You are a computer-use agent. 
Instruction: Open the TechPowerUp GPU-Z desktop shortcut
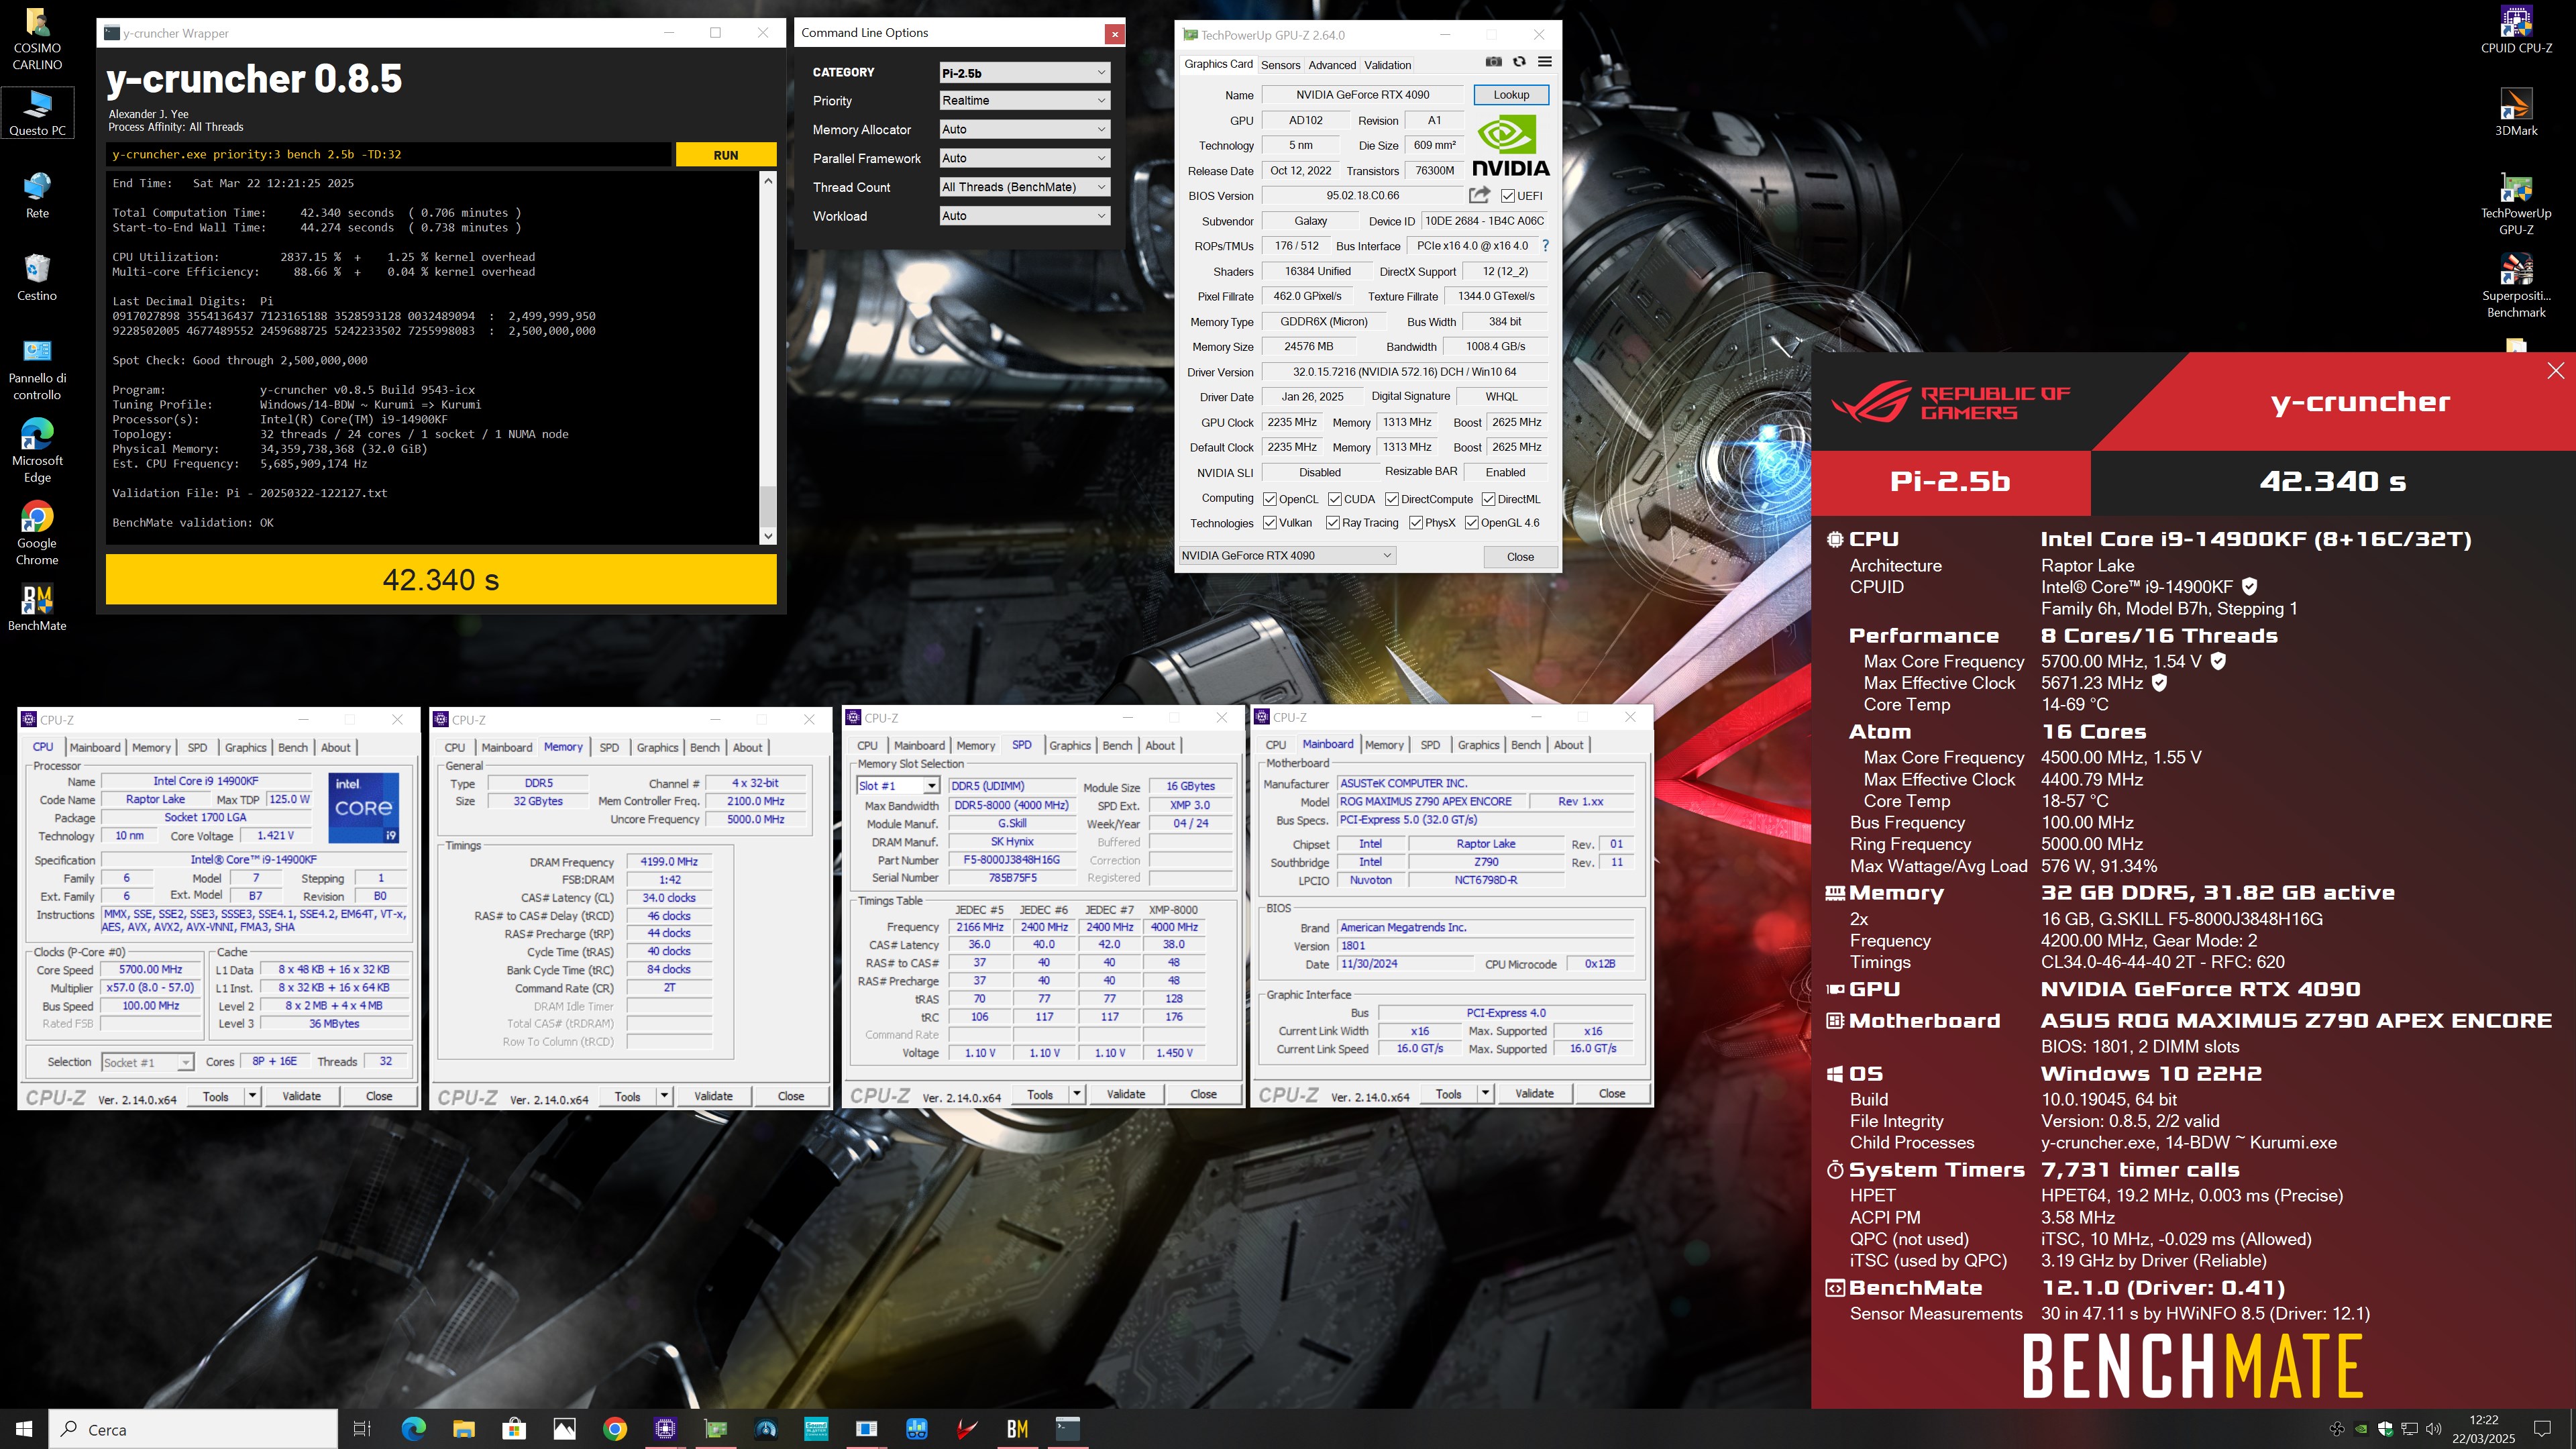[2516, 204]
